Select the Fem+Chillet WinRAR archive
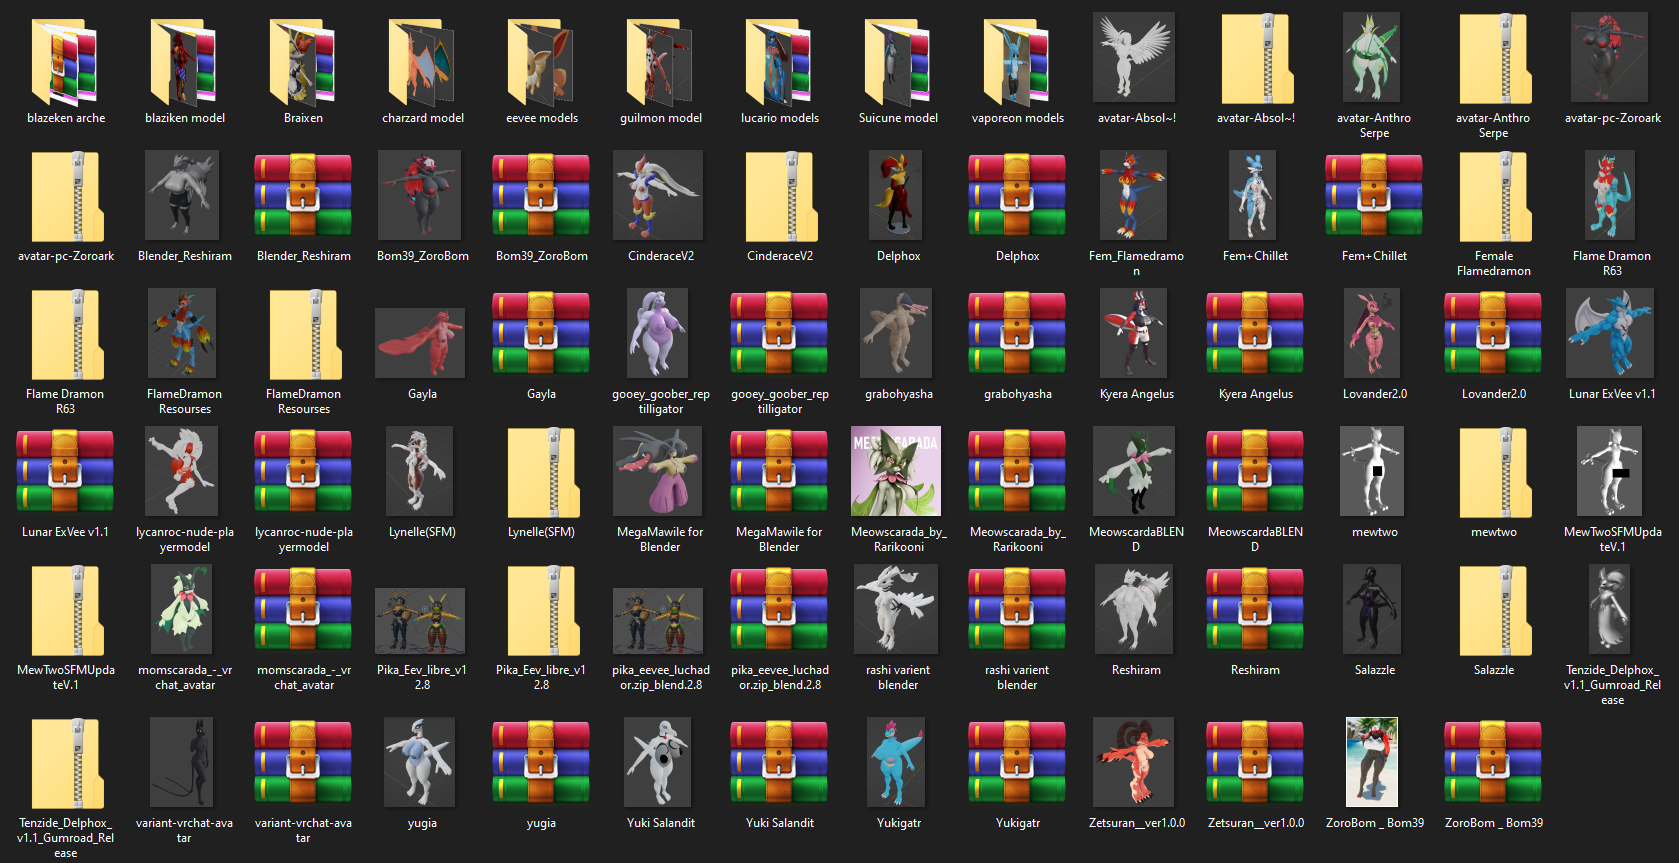Screen dimensions: 1679x863 tap(1374, 196)
